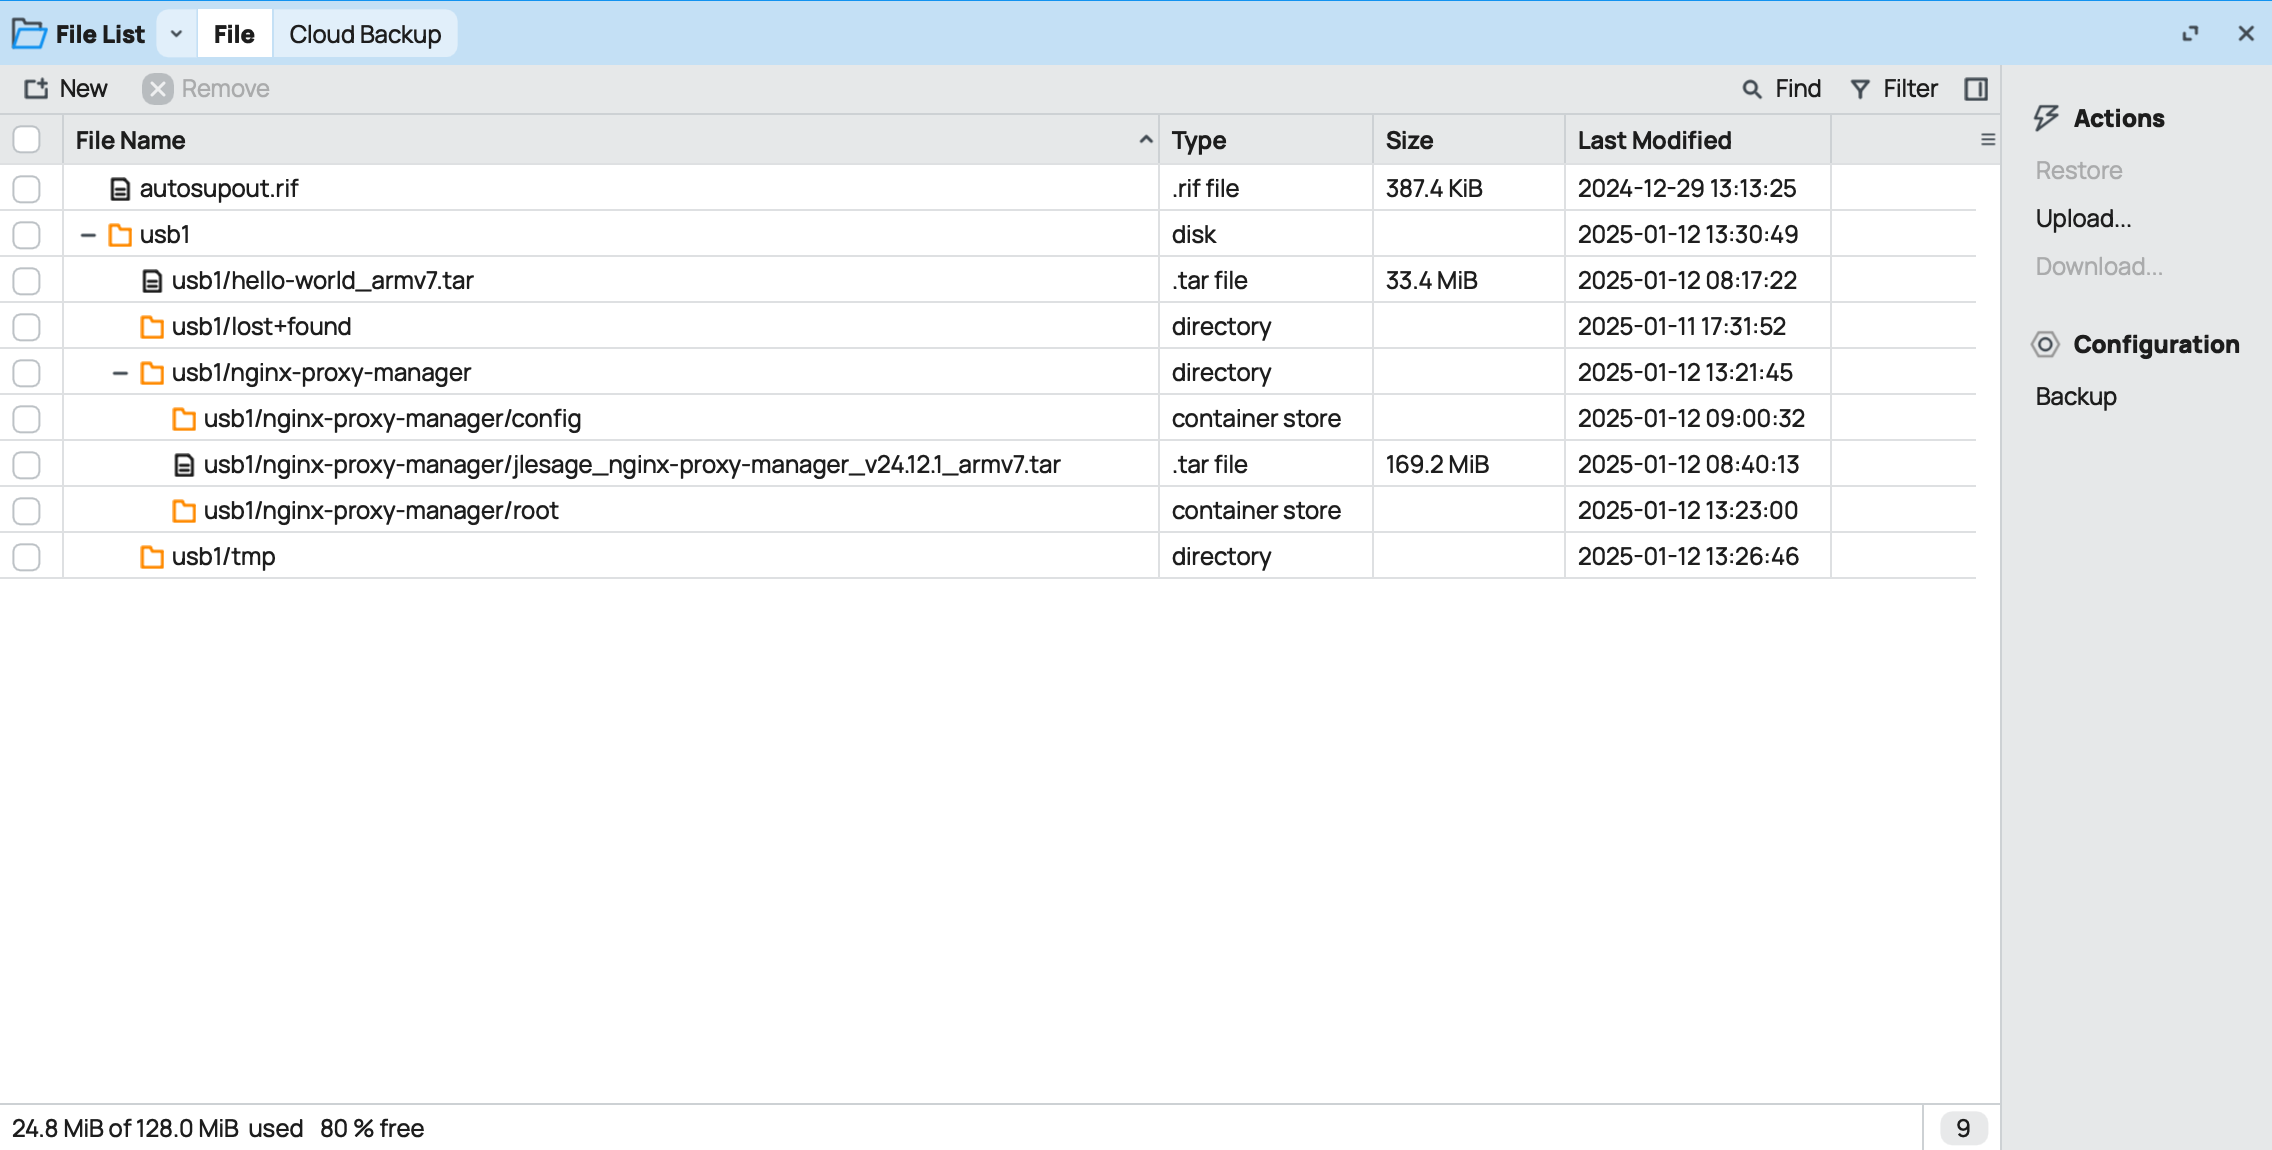Click the usb1/tmp folder icon
2272x1150 pixels.
click(152, 557)
